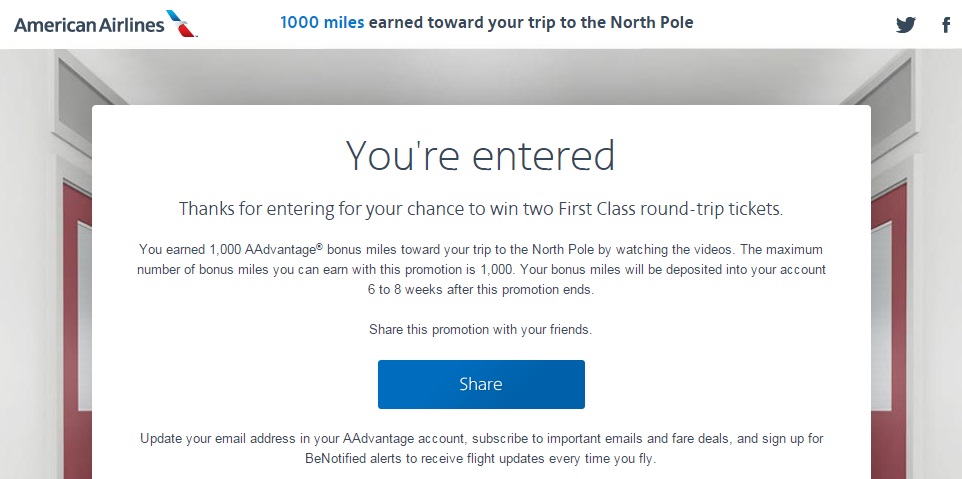The height and width of the screenshot is (479, 962).
Task: Click the Twitter bird icon
Action: pos(906,25)
